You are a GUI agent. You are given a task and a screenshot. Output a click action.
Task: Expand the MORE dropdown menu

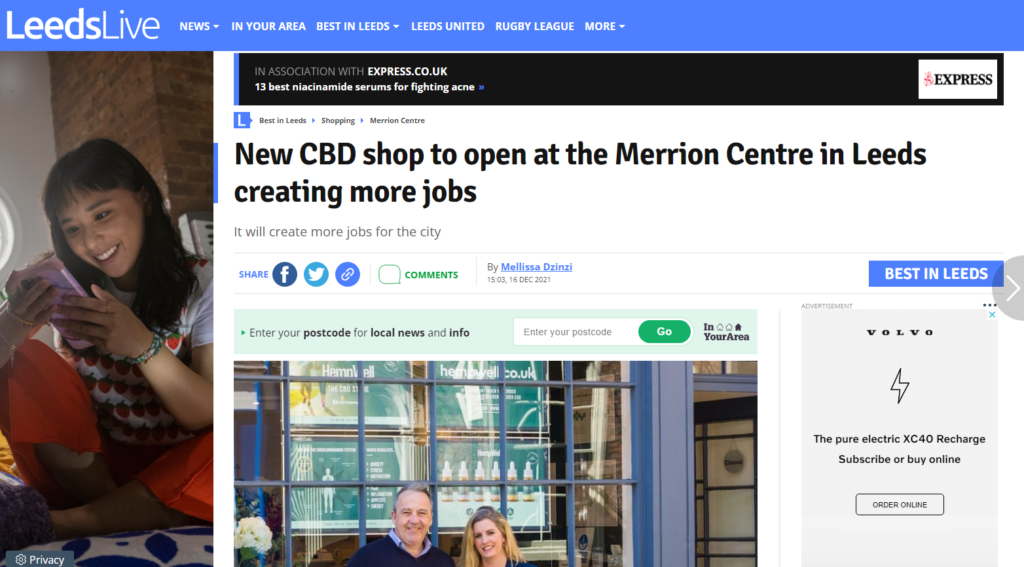click(605, 26)
